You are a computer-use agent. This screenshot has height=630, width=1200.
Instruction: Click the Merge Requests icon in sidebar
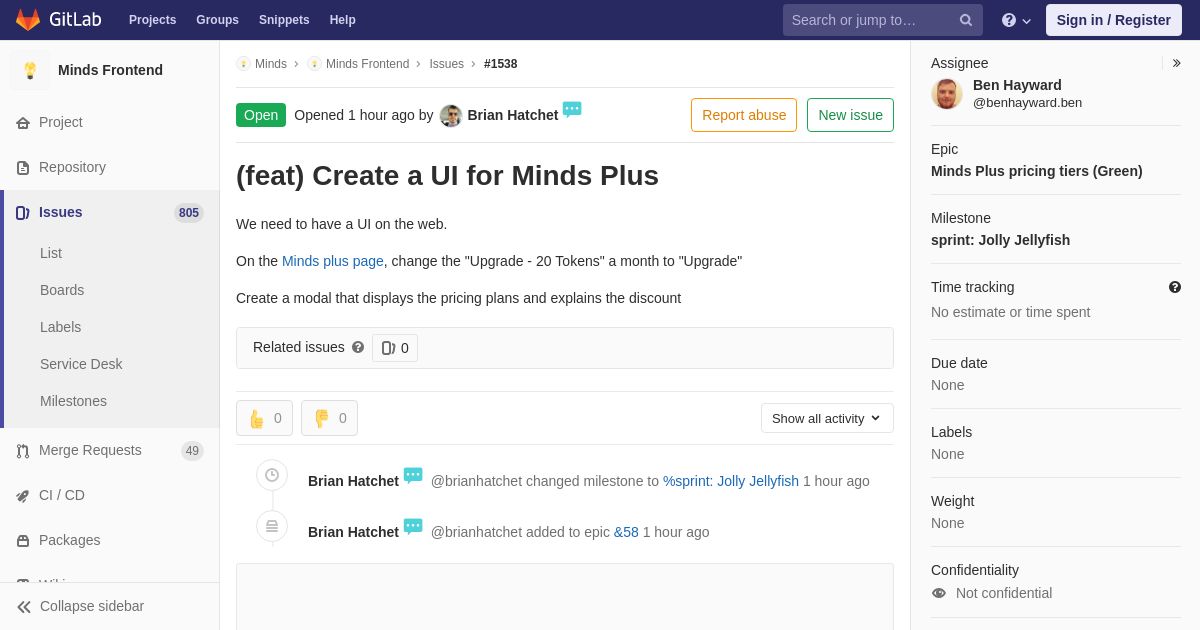click(23, 451)
